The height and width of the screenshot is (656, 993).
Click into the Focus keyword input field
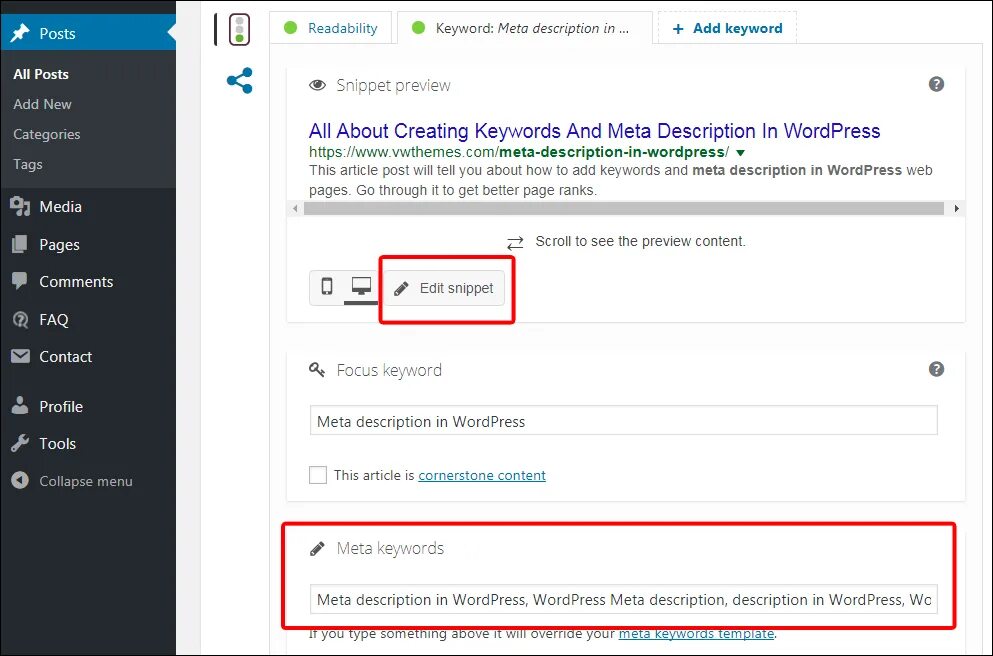(623, 420)
